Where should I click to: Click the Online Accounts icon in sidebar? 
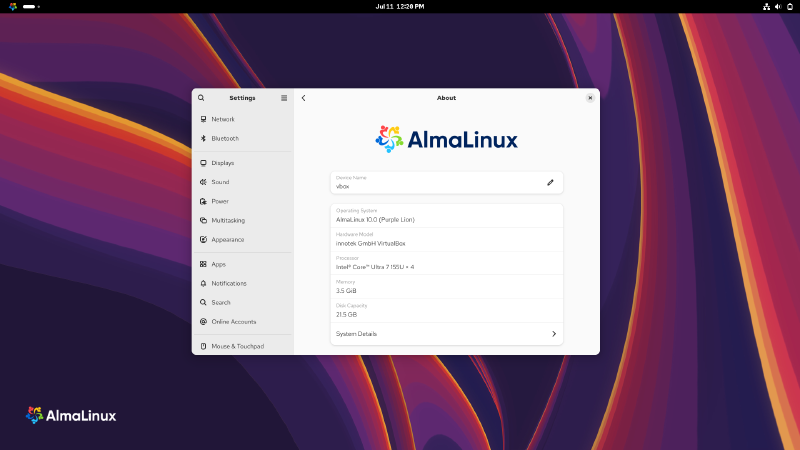(x=203, y=322)
